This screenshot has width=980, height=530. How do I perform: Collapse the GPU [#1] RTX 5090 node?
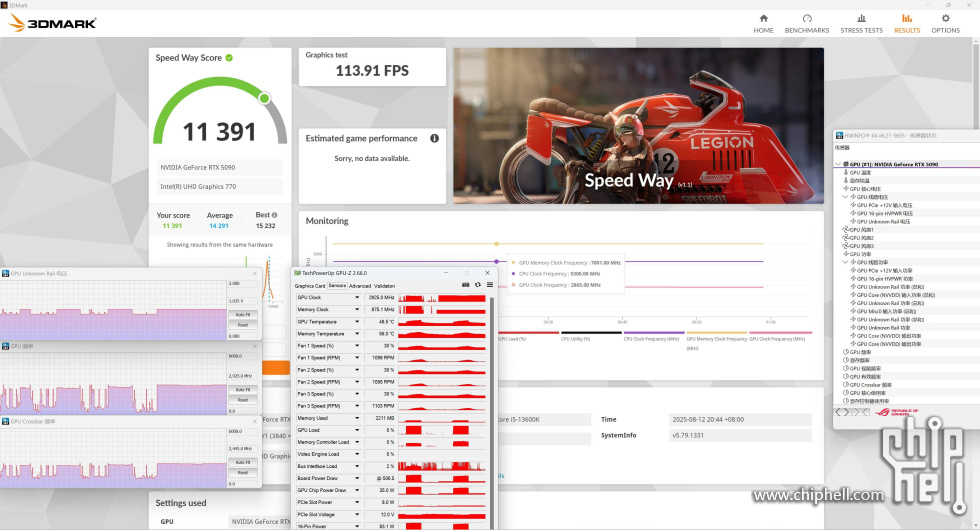coord(838,164)
